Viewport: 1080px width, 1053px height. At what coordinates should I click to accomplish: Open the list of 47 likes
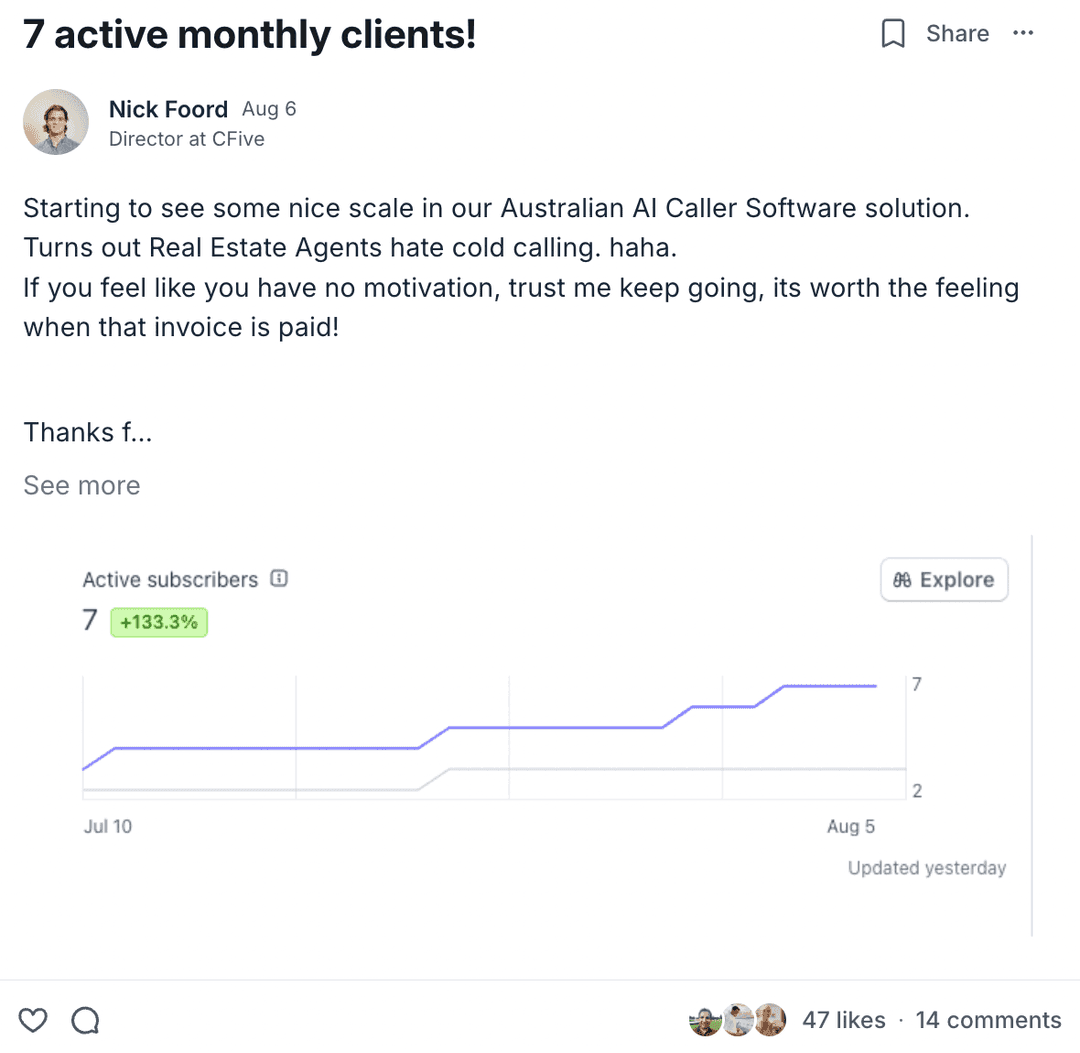[x=844, y=1020]
